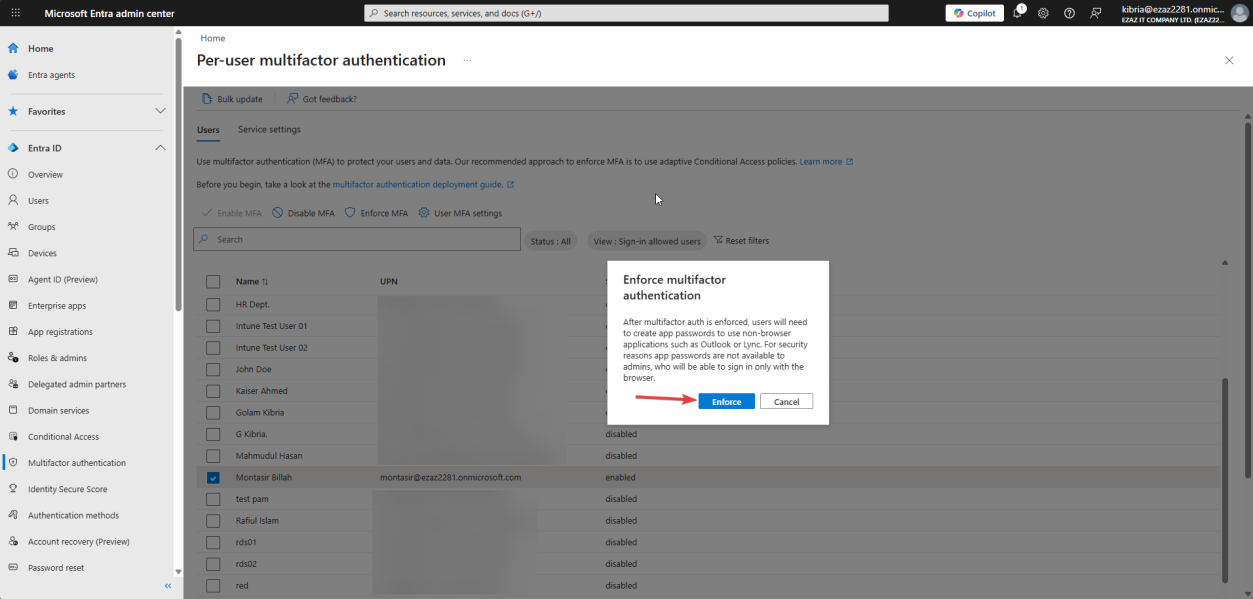Toggle the select-all header checkbox
This screenshot has width=1253, height=599.
coord(213,282)
